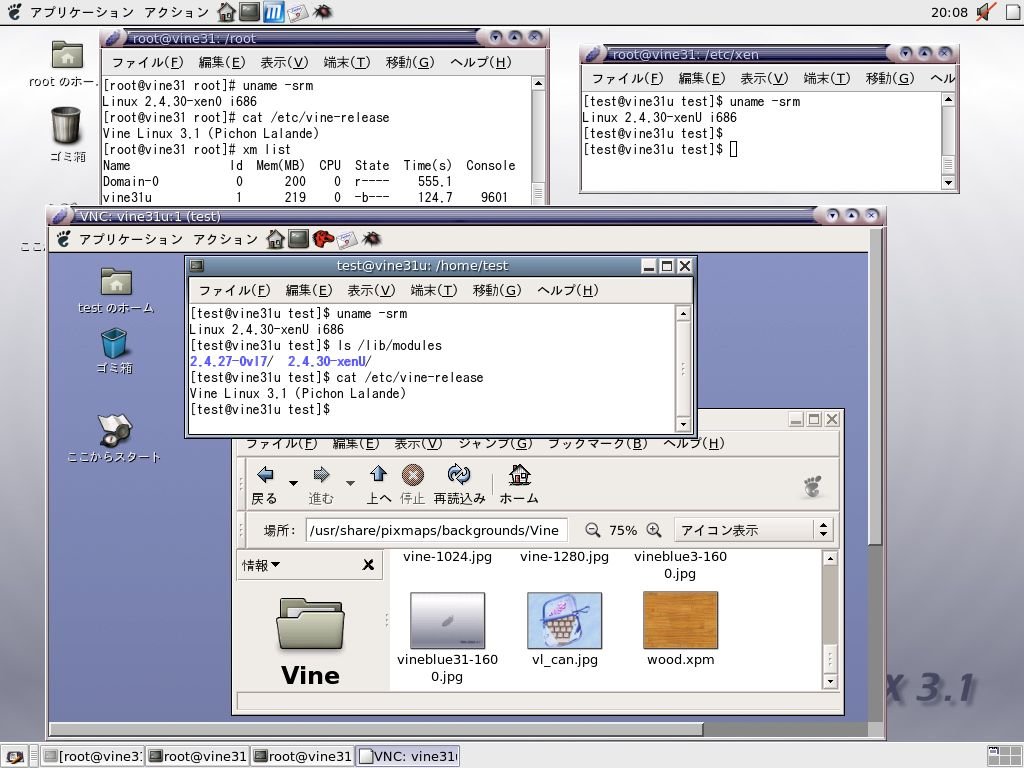Image resolution: width=1024 pixels, height=768 pixels.
Task: Launch the home folder icon in the top panel
Action: click(x=227, y=12)
